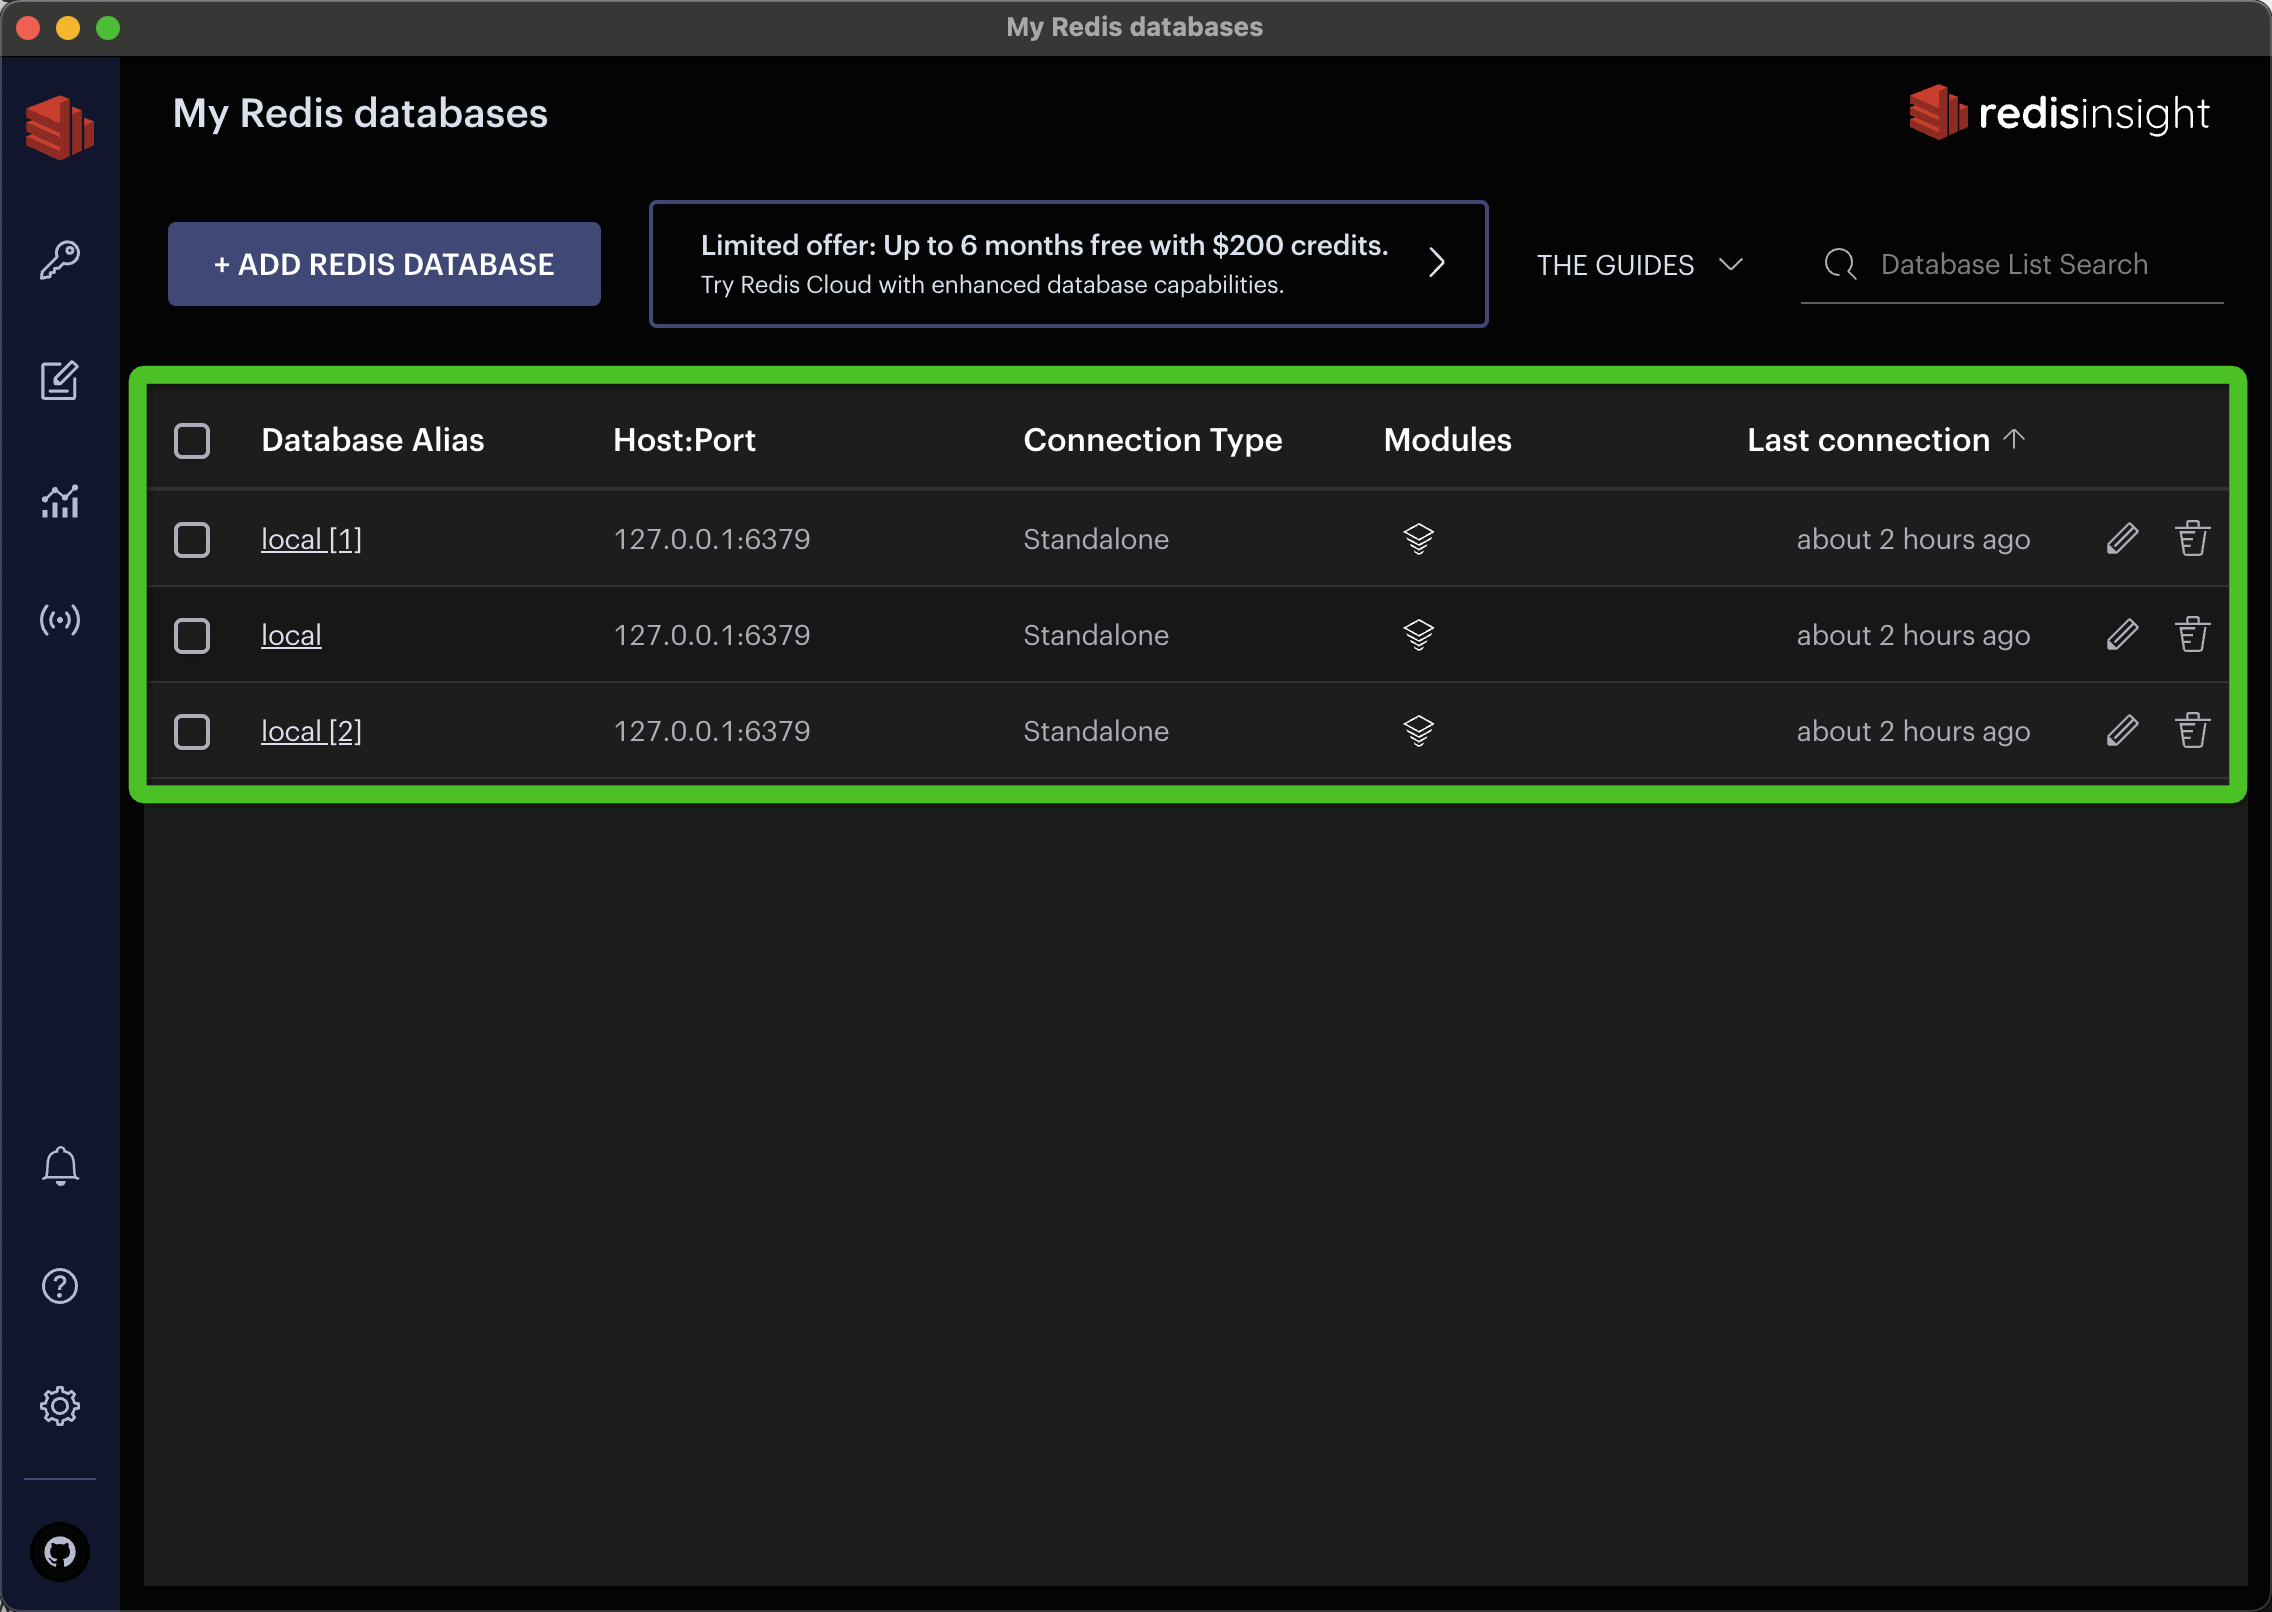Open the local [2] database link

click(x=311, y=731)
